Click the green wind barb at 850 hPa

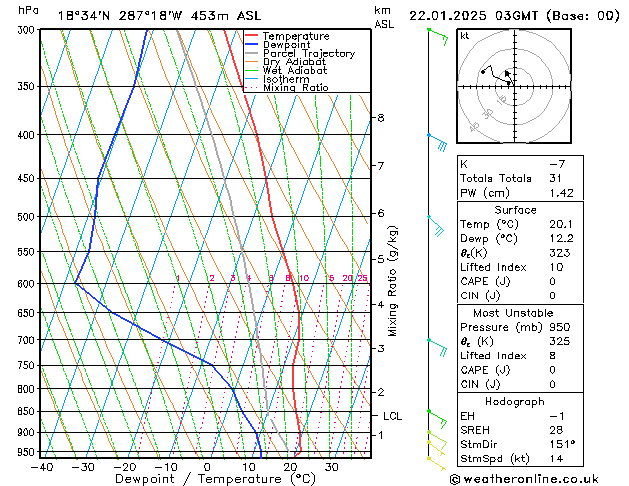[435, 414]
